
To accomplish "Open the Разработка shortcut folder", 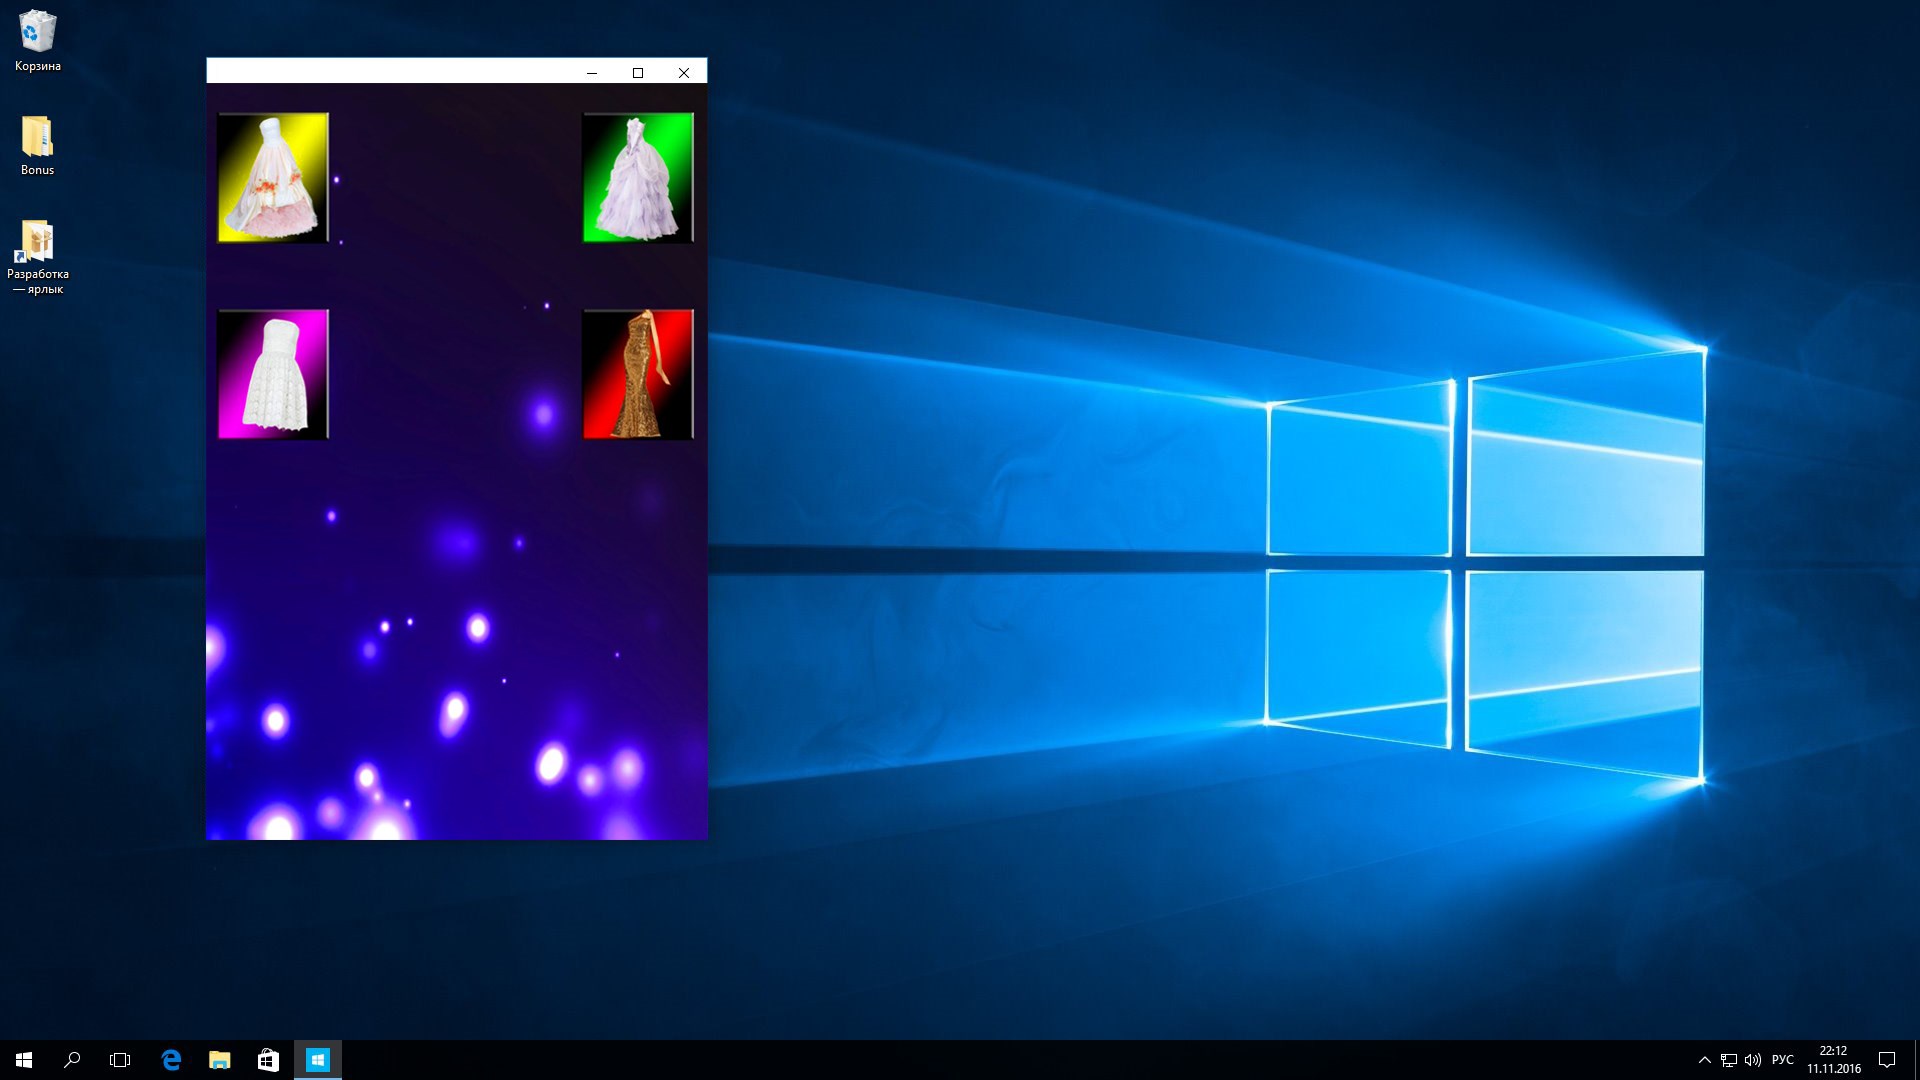I will tap(38, 243).
